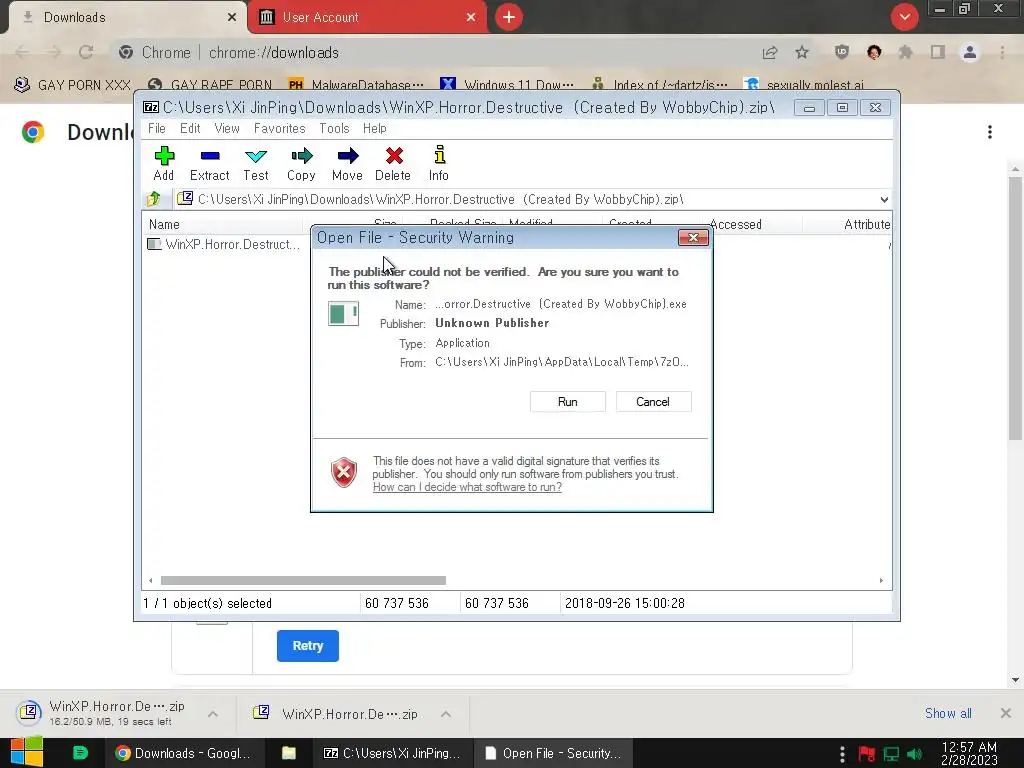Open the File Explorer taskbar icon
The height and width of the screenshot is (768, 1024).
[289, 753]
